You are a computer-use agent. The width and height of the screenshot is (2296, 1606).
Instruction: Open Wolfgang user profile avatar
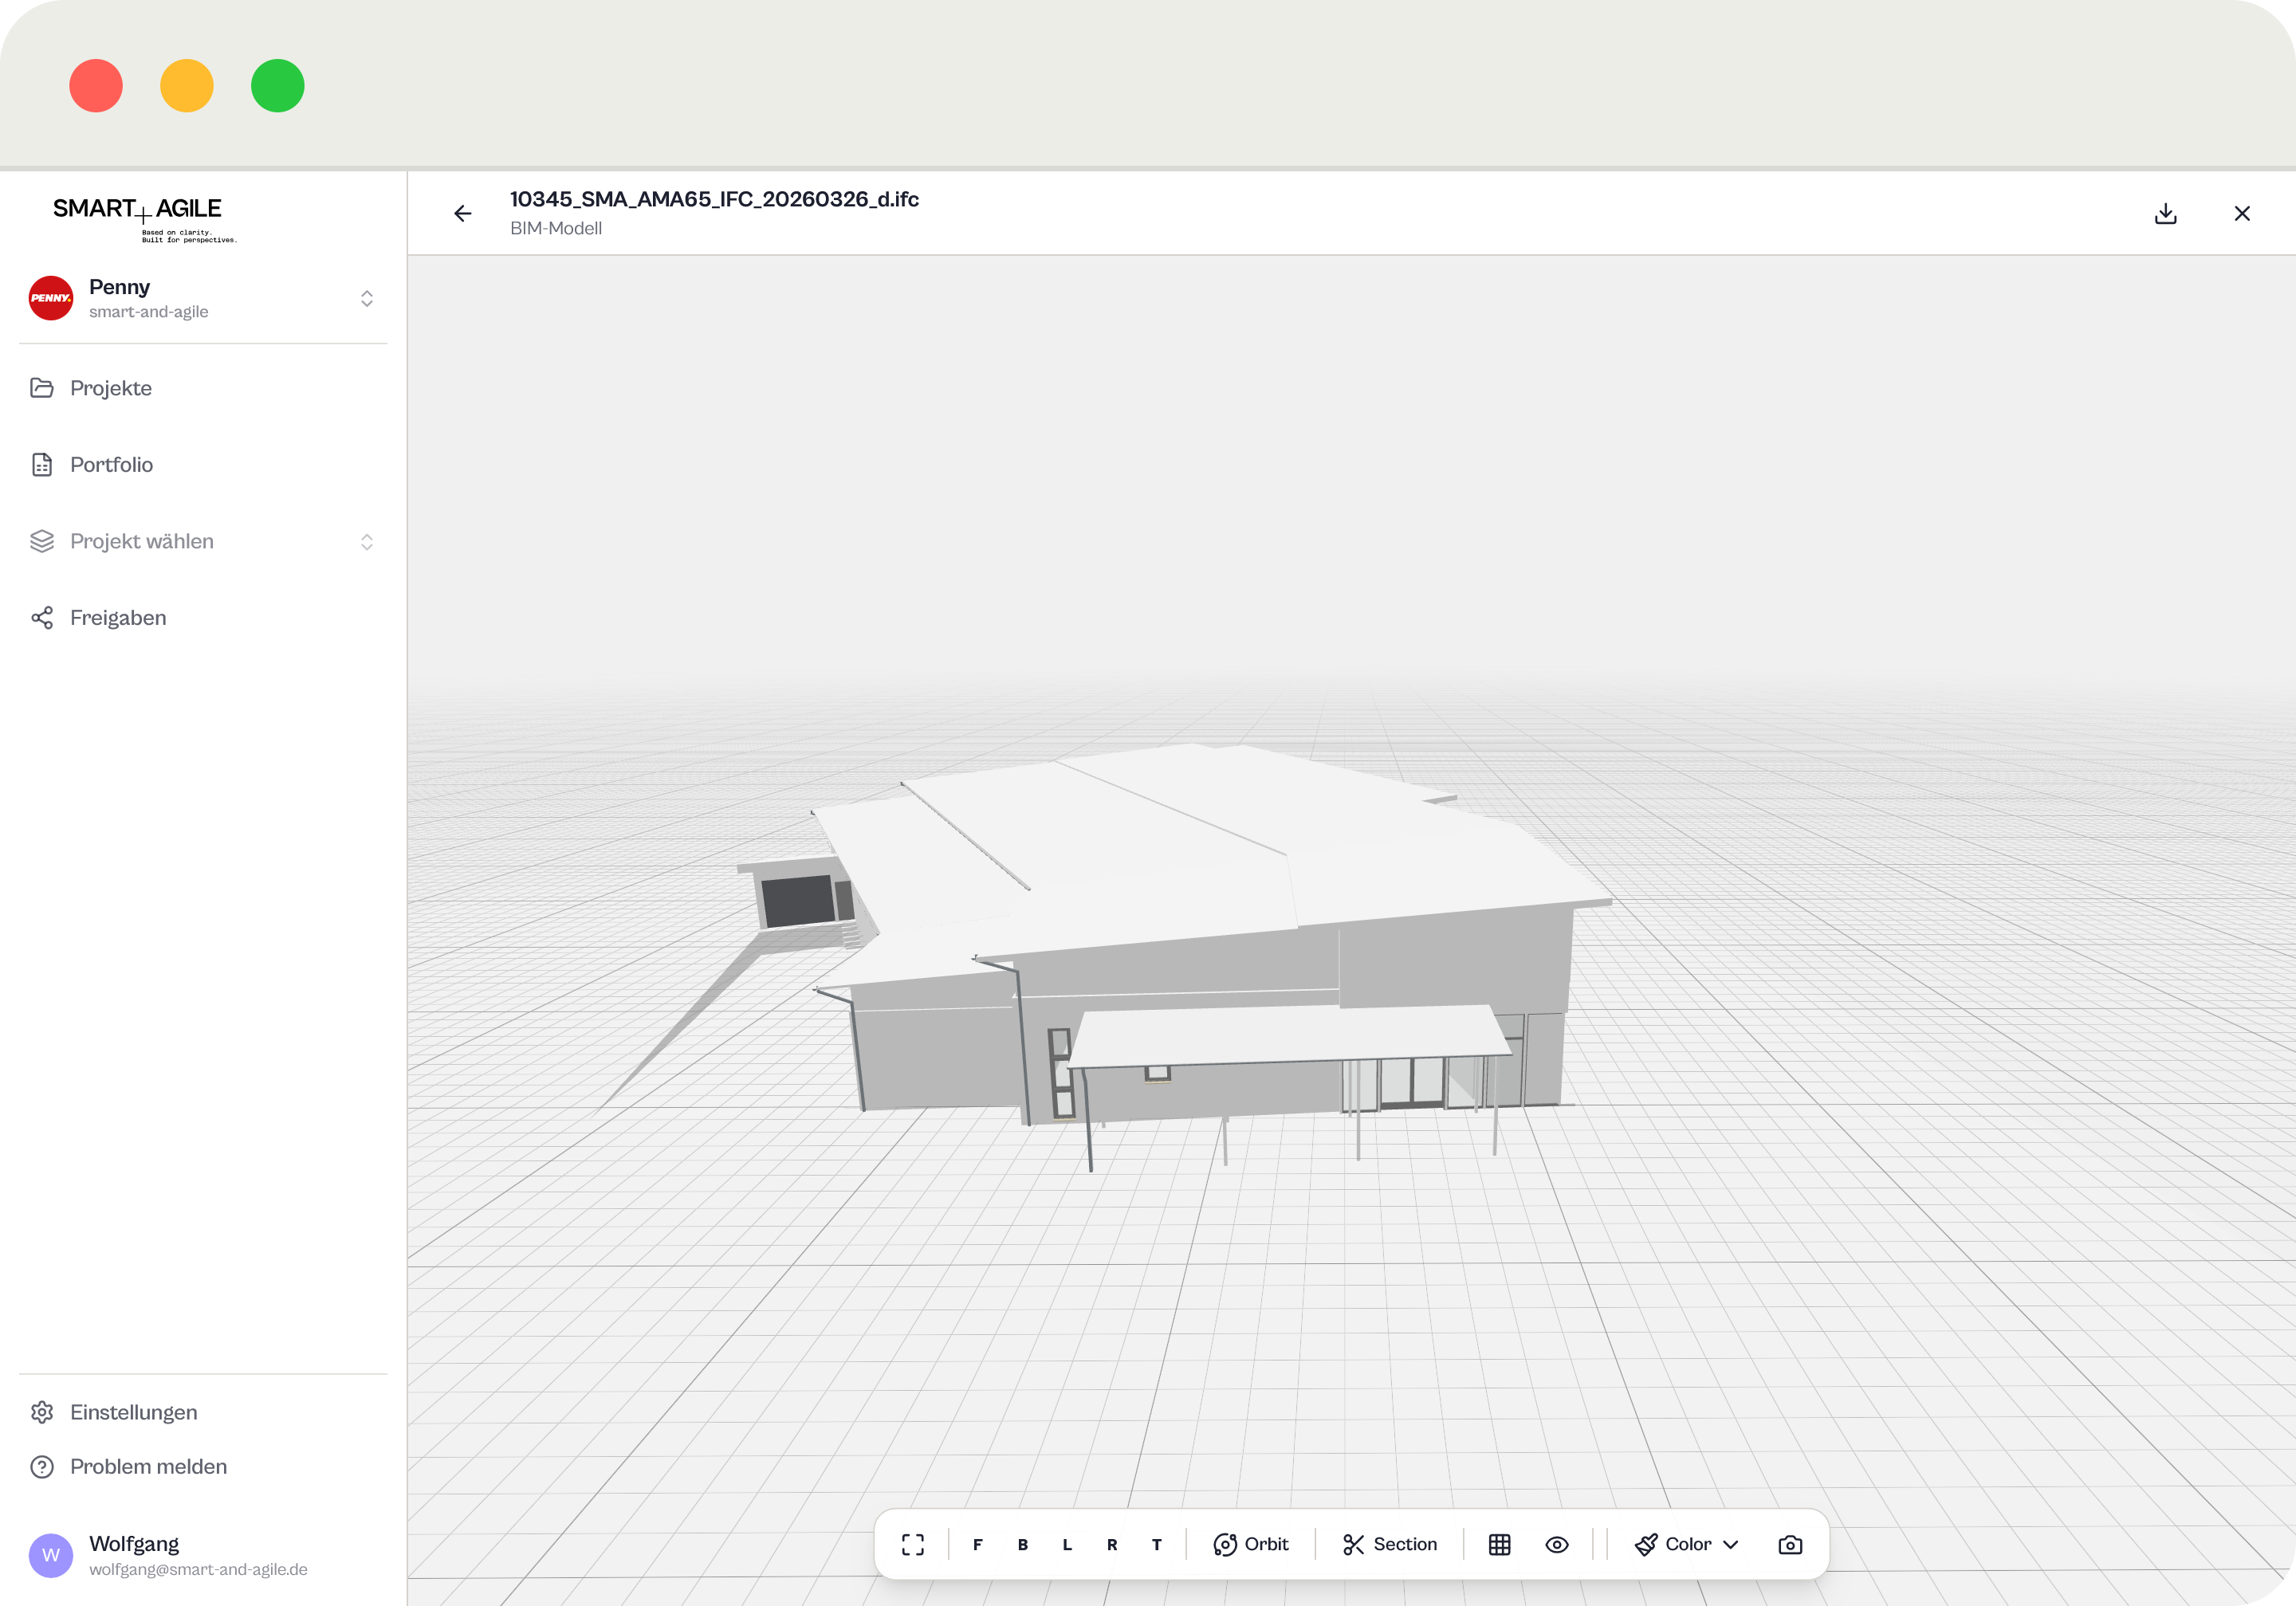(51, 1555)
